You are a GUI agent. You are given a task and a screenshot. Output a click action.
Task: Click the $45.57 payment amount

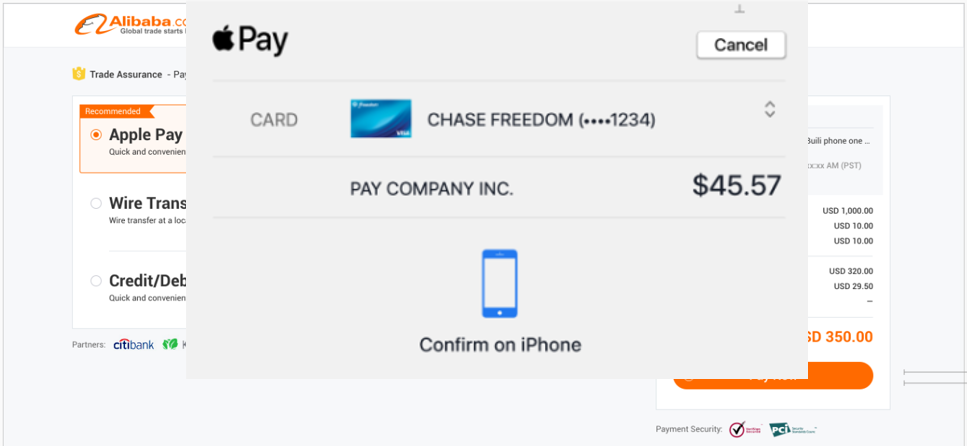click(736, 186)
